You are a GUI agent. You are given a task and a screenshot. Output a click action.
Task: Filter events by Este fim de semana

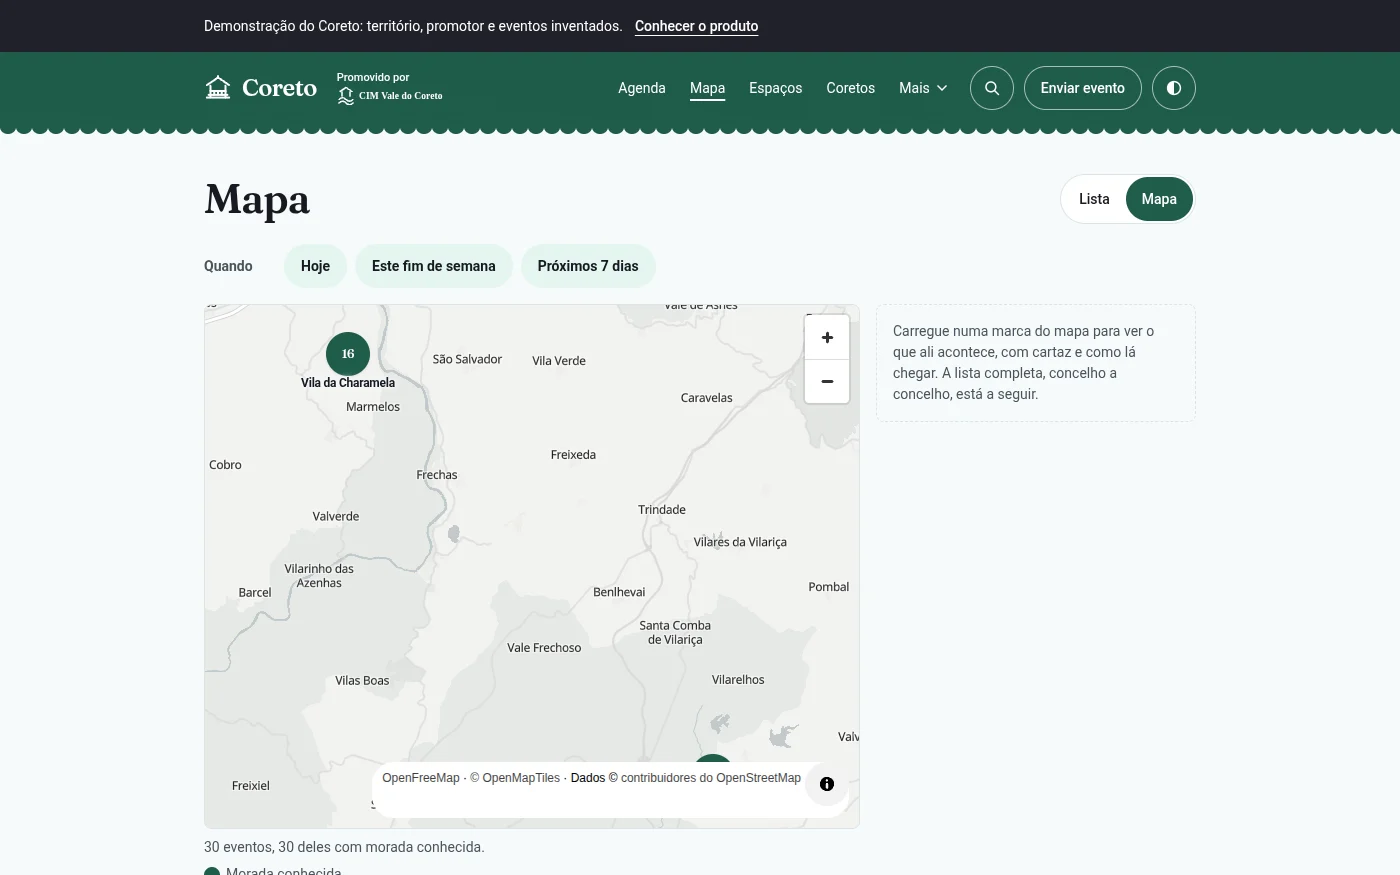pos(434,266)
